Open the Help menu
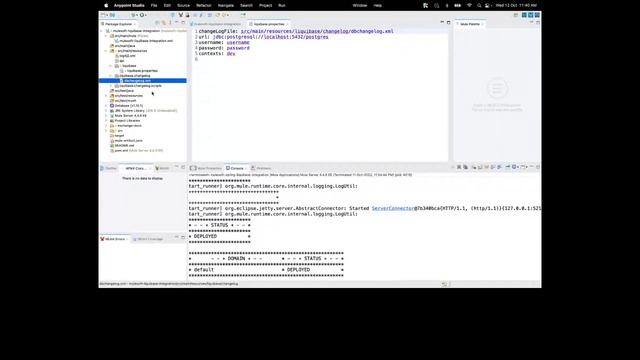 pos(378,6)
